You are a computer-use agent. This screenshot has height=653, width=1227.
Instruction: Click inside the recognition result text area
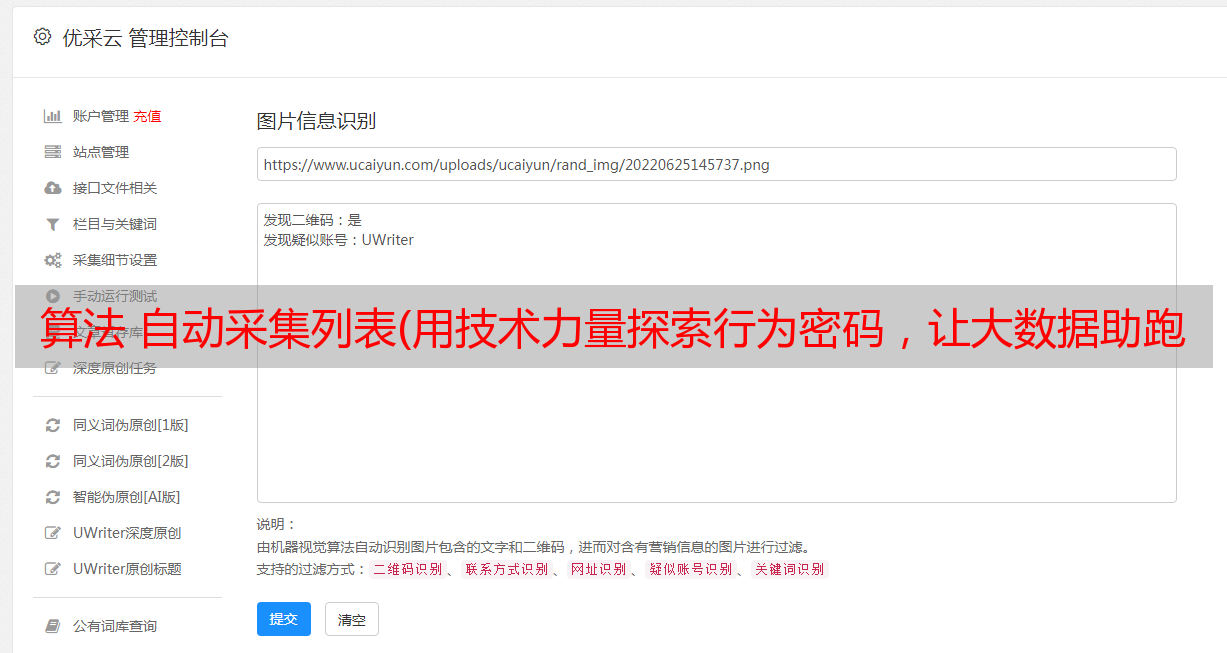tap(716, 353)
